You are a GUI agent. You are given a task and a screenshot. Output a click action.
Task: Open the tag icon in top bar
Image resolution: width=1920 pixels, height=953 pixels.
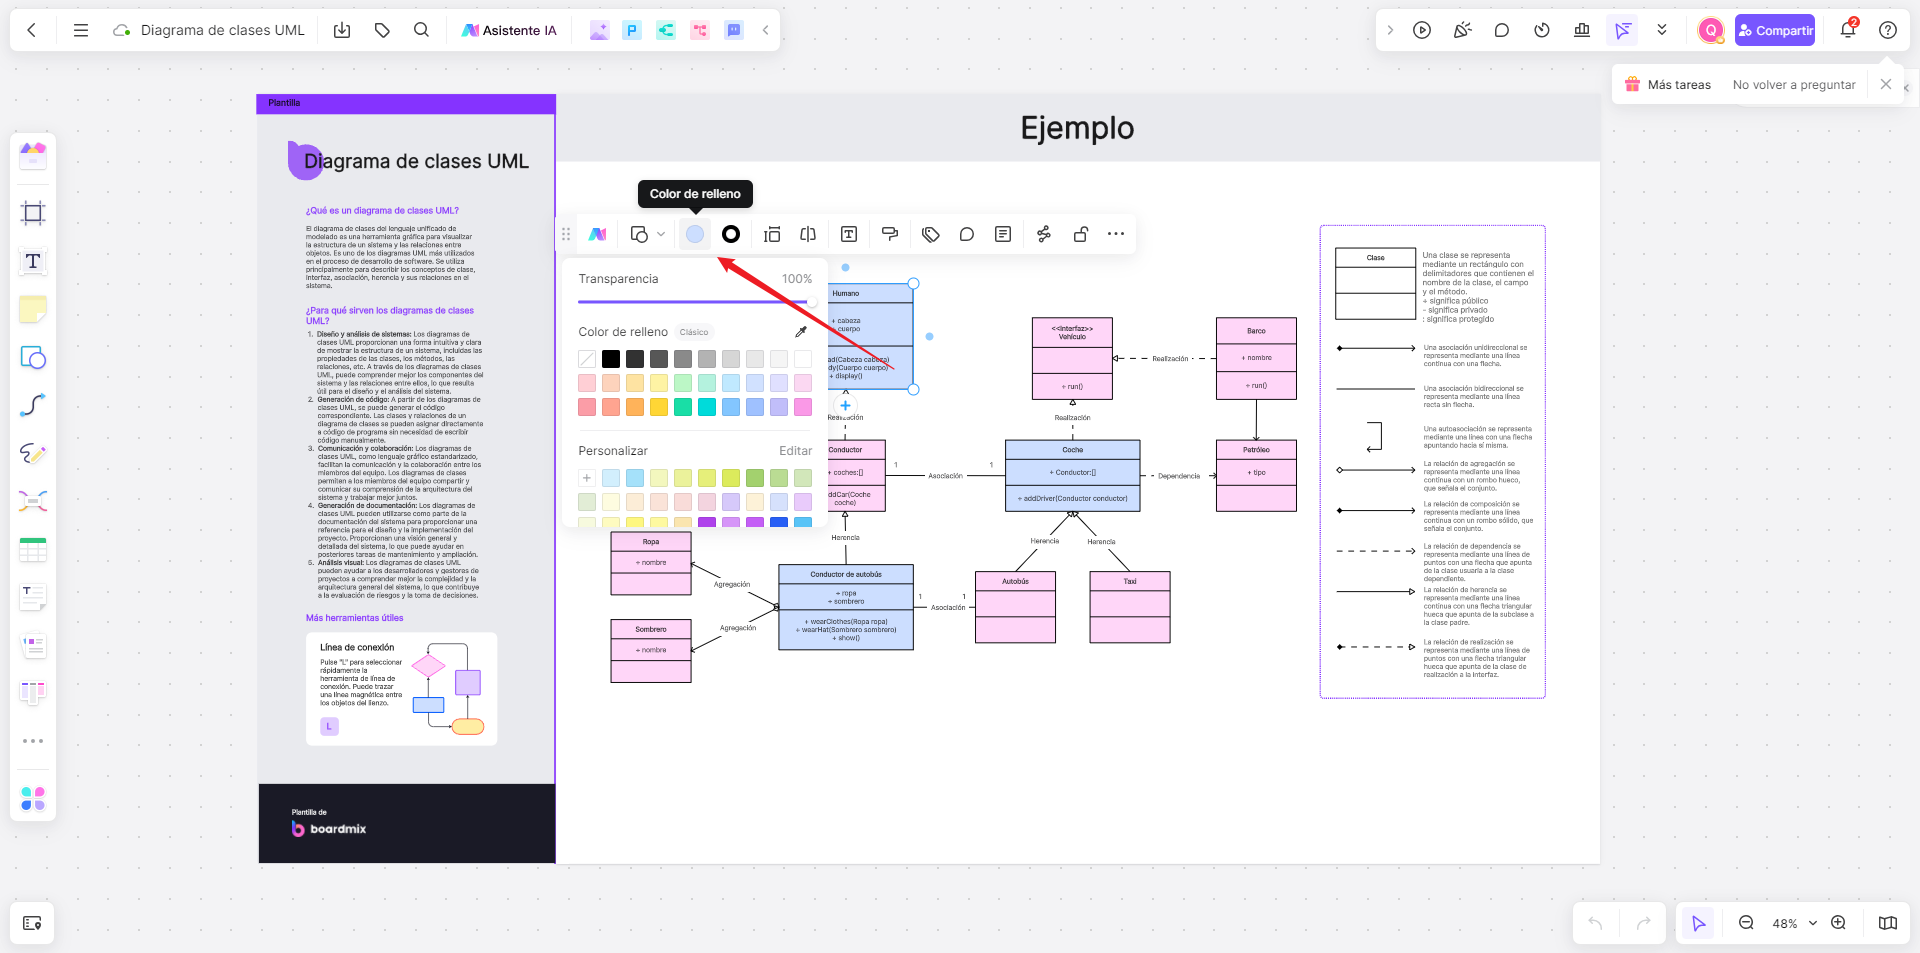(382, 30)
